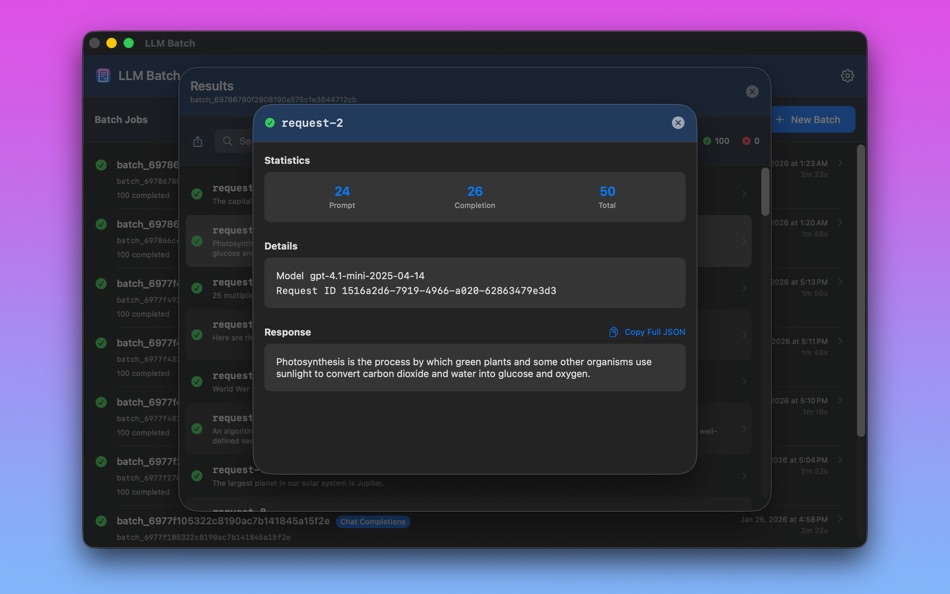Close the Results panel

tap(752, 92)
